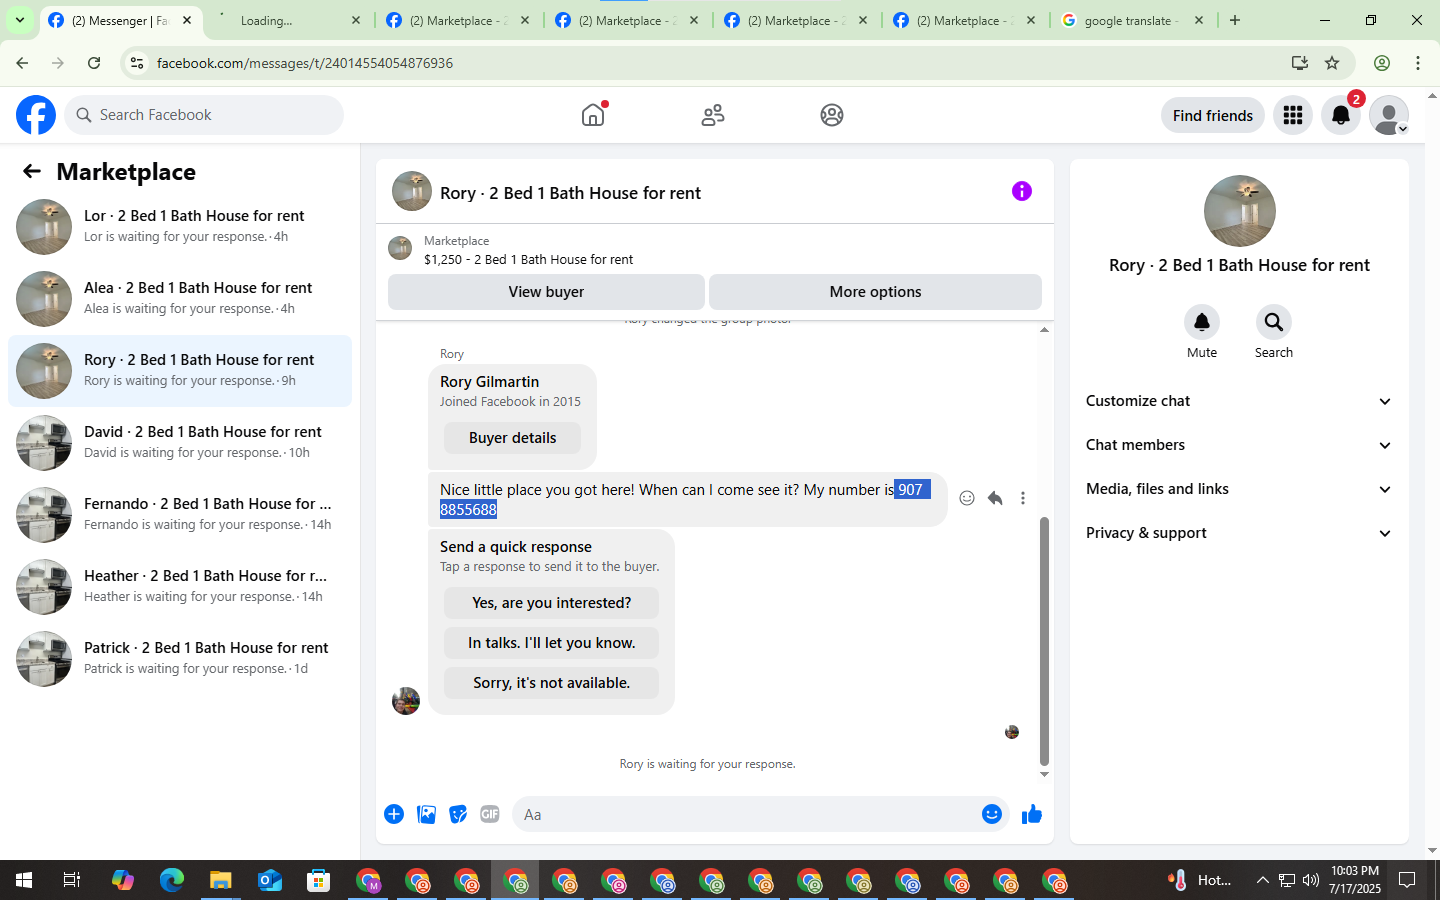Image resolution: width=1440 pixels, height=900 pixels.
Task: Open the account profile menu
Action: pyautogui.click(x=1389, y=115)
